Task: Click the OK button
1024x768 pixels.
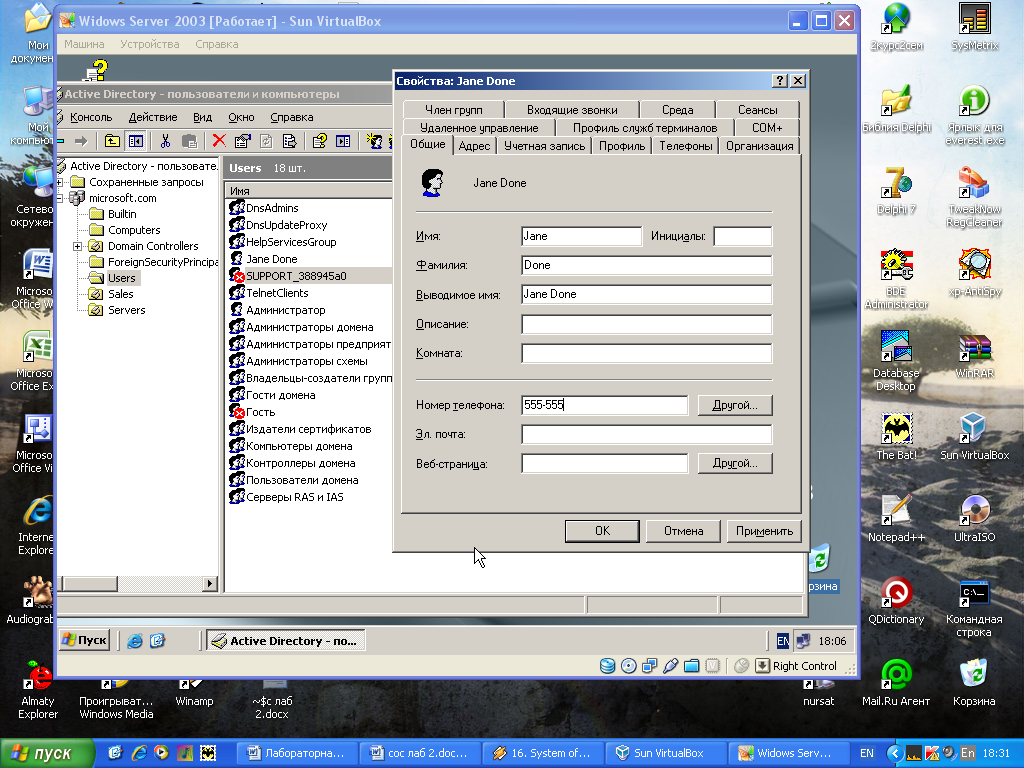Action: 602,531
